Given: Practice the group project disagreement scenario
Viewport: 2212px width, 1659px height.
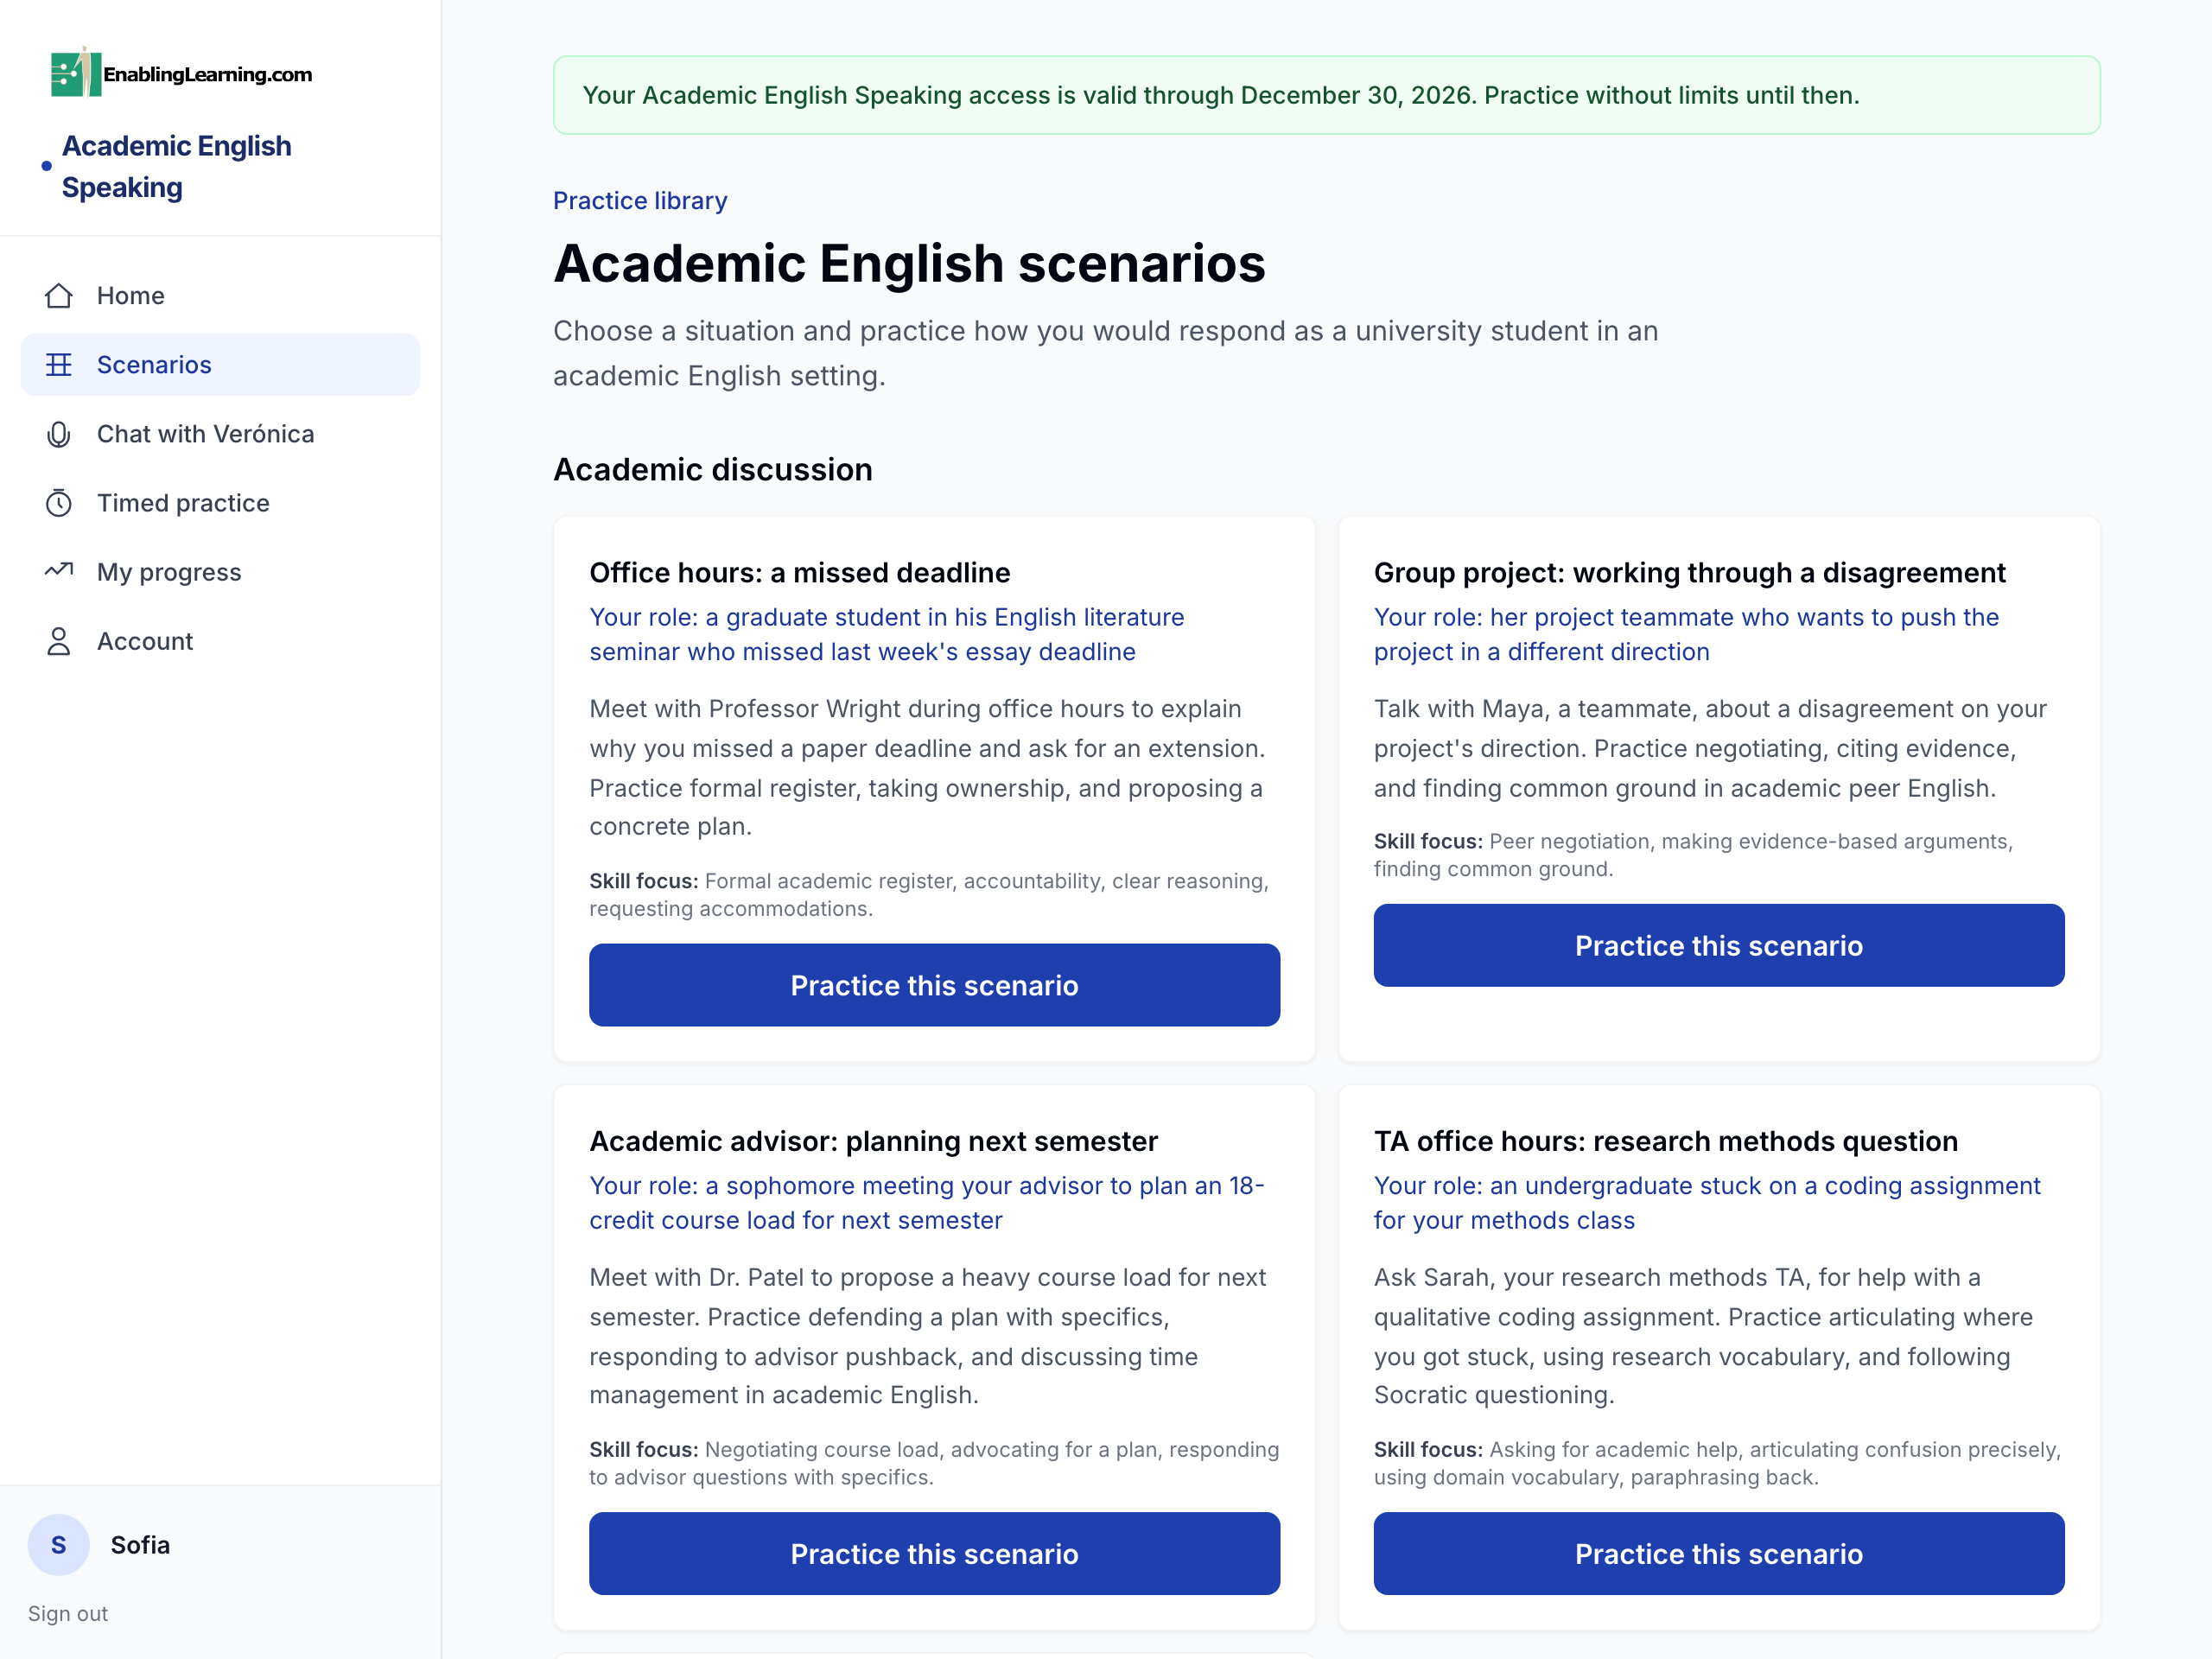Looking at the screenshot, I should pyautogui.click(x=1718, y=946).
